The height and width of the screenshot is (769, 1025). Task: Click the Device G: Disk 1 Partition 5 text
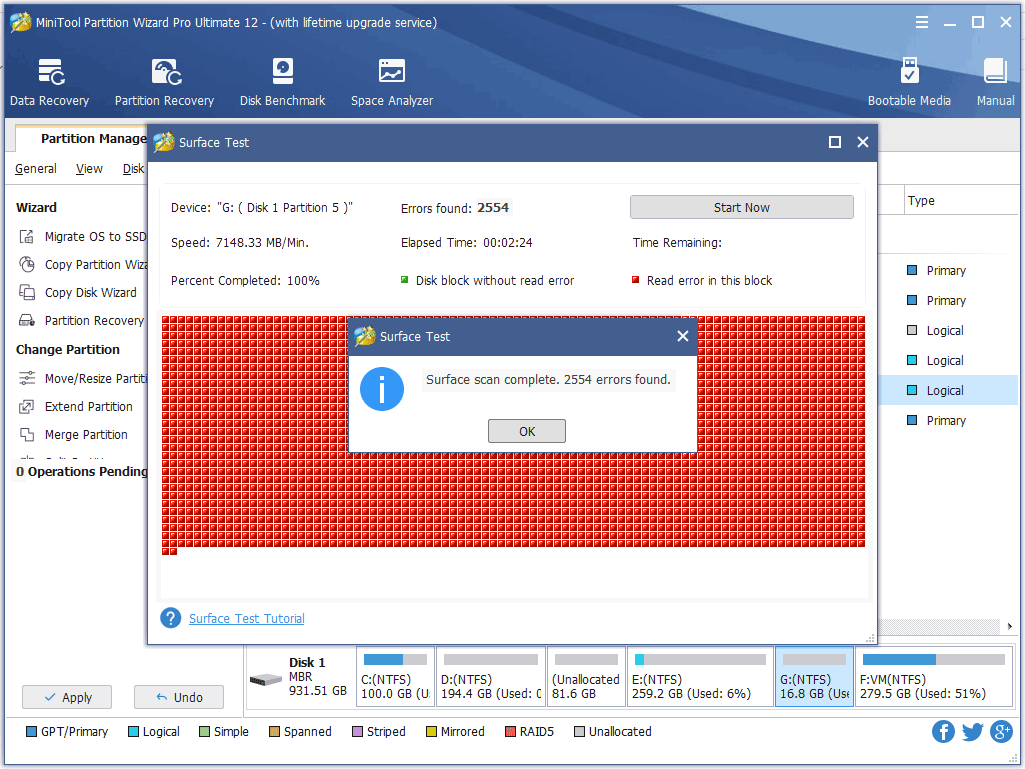tap(261, 207)
